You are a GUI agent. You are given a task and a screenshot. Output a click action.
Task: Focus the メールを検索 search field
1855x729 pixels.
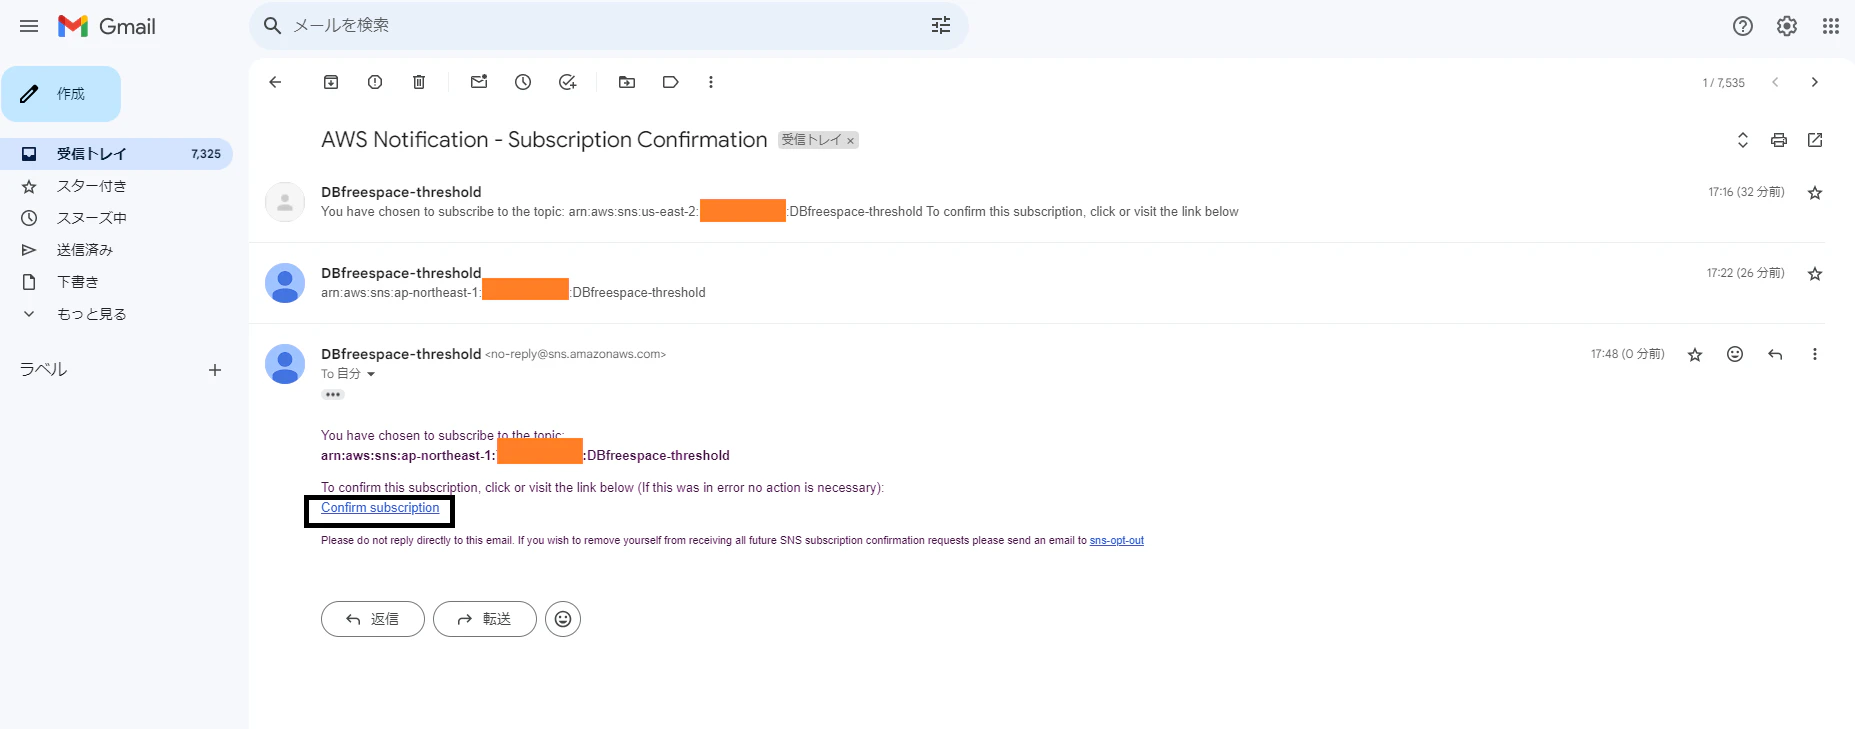coord(608,25)
